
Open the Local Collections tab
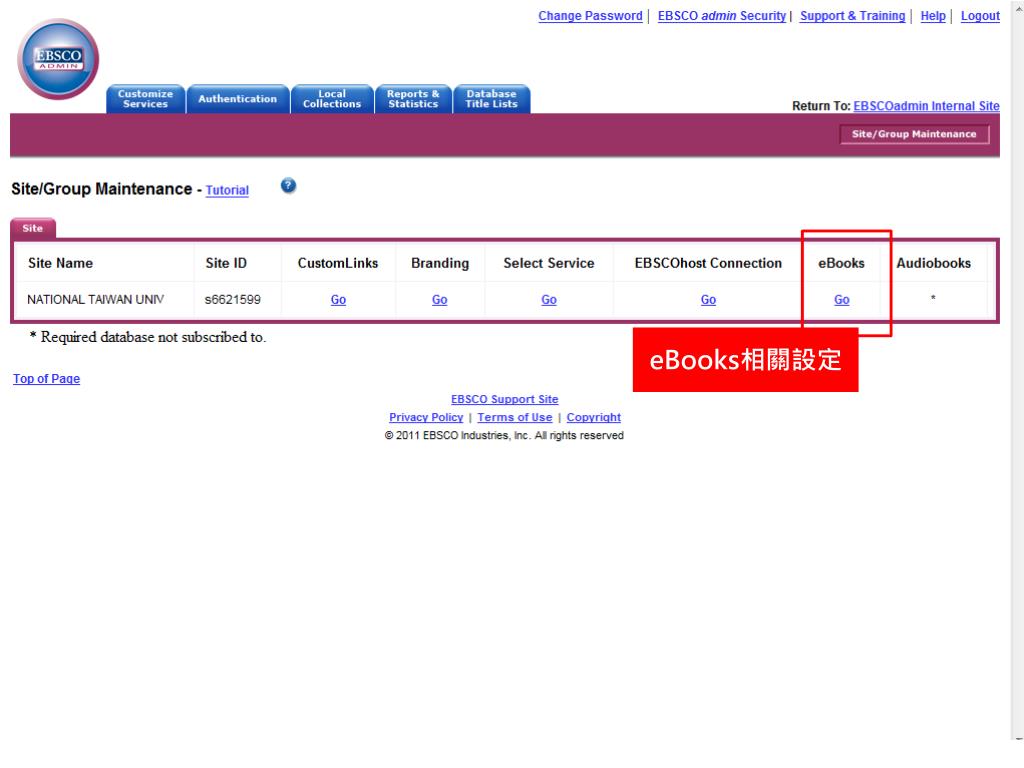(332, 99)
